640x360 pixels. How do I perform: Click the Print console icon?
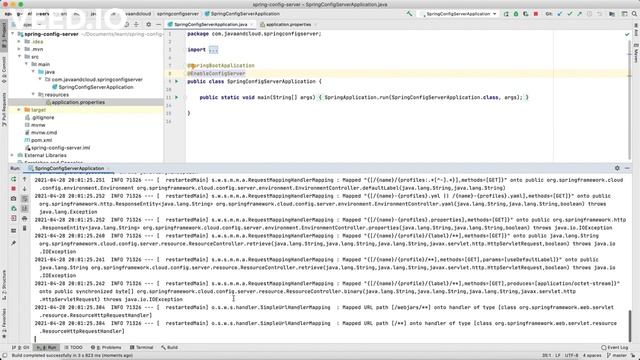pos(24,218)
